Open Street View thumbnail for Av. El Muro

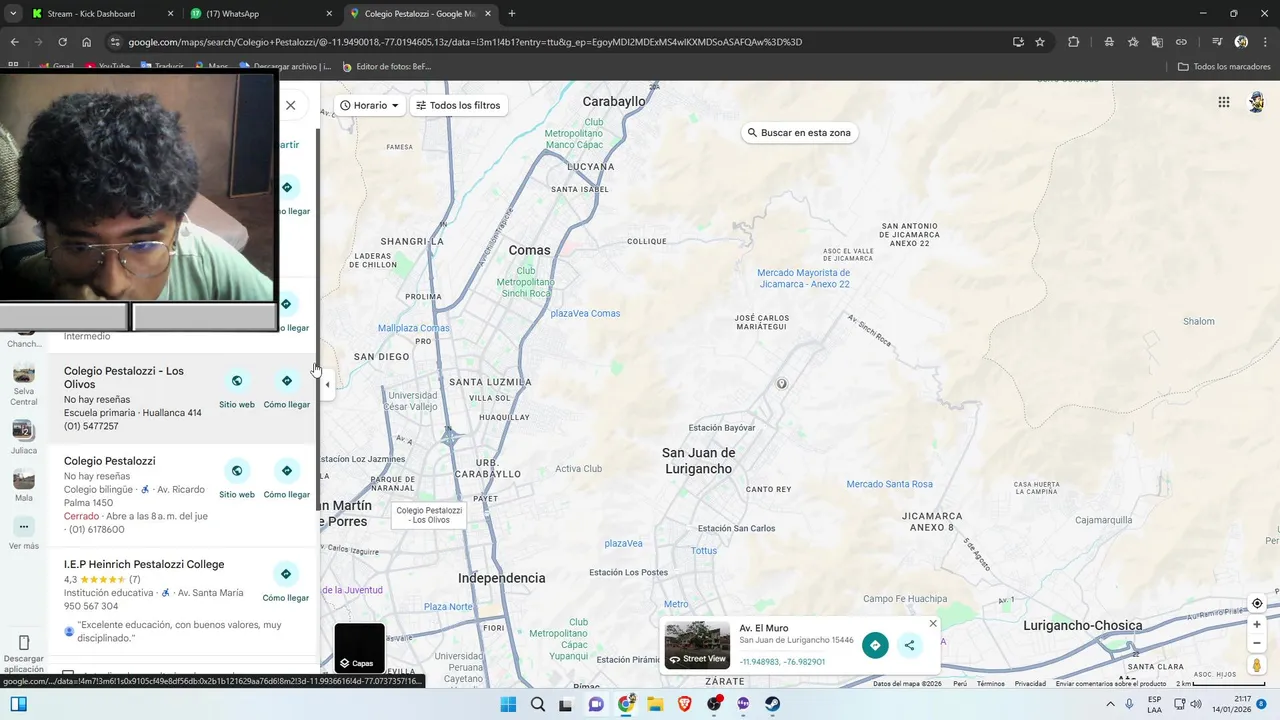tap(697, 645)
